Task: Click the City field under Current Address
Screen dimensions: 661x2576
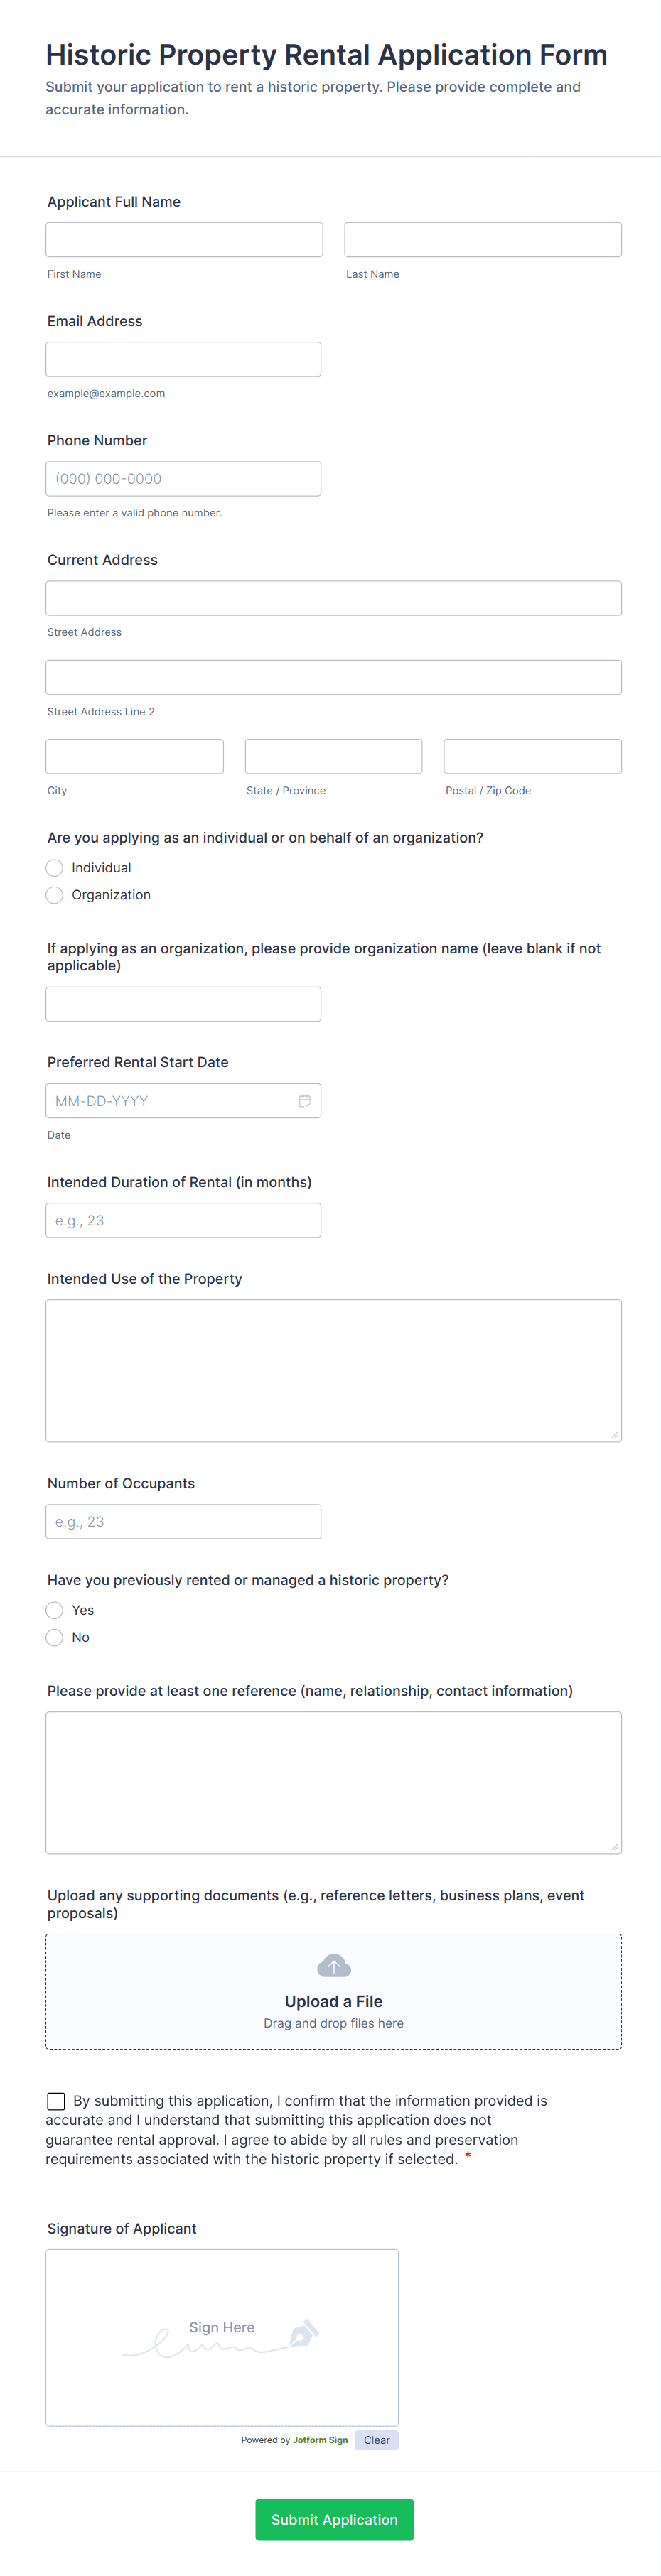Action: point(134,755)
